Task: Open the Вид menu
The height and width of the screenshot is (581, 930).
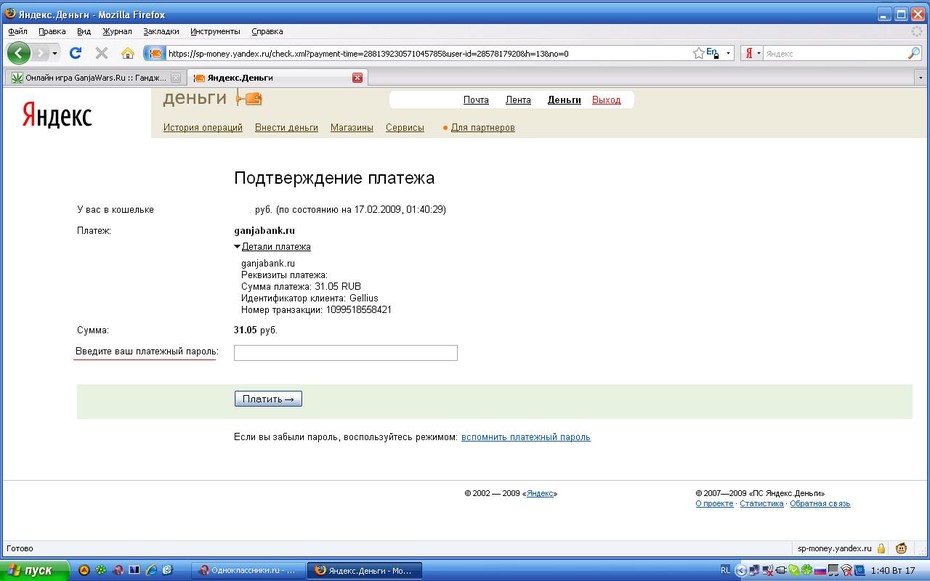Action: point(84,31)
